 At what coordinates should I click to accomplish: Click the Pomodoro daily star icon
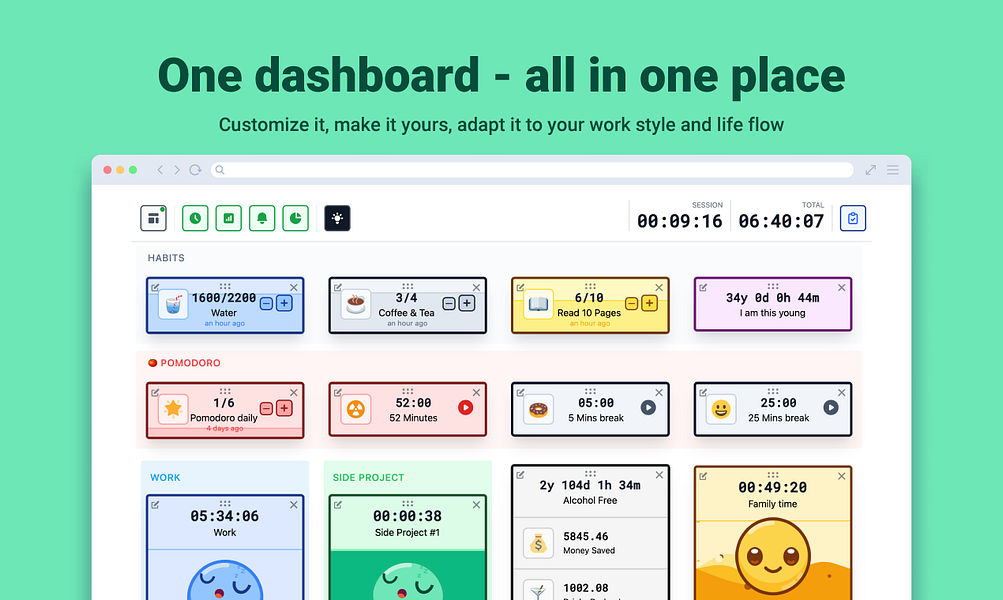tap(173, 409)
